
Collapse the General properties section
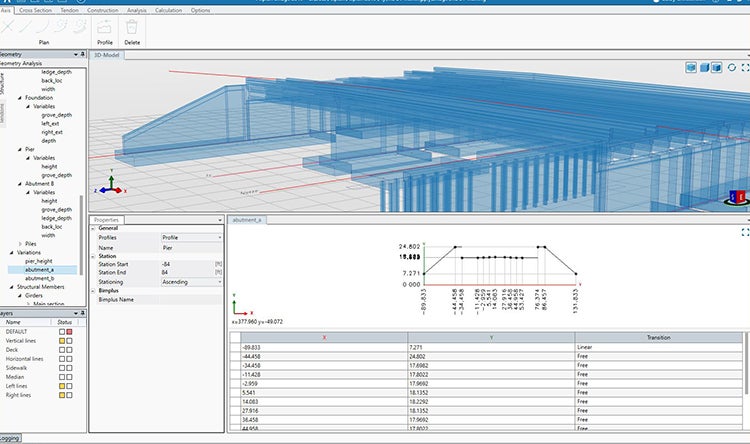93,228
